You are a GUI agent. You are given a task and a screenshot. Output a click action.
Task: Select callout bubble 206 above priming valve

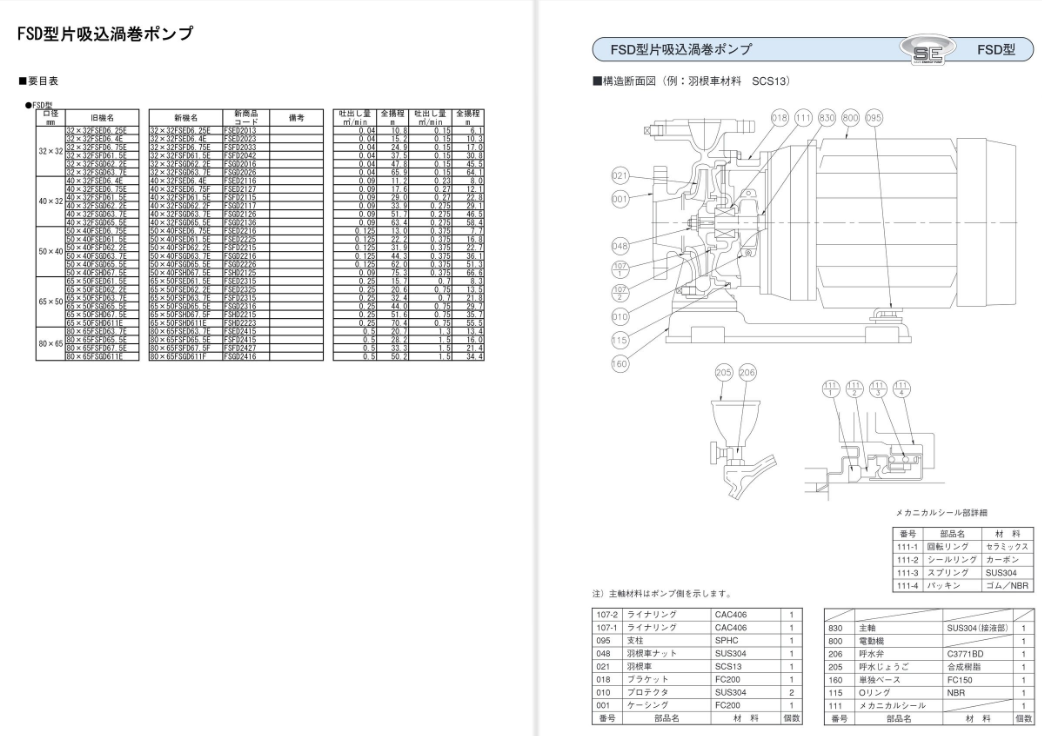748,373
